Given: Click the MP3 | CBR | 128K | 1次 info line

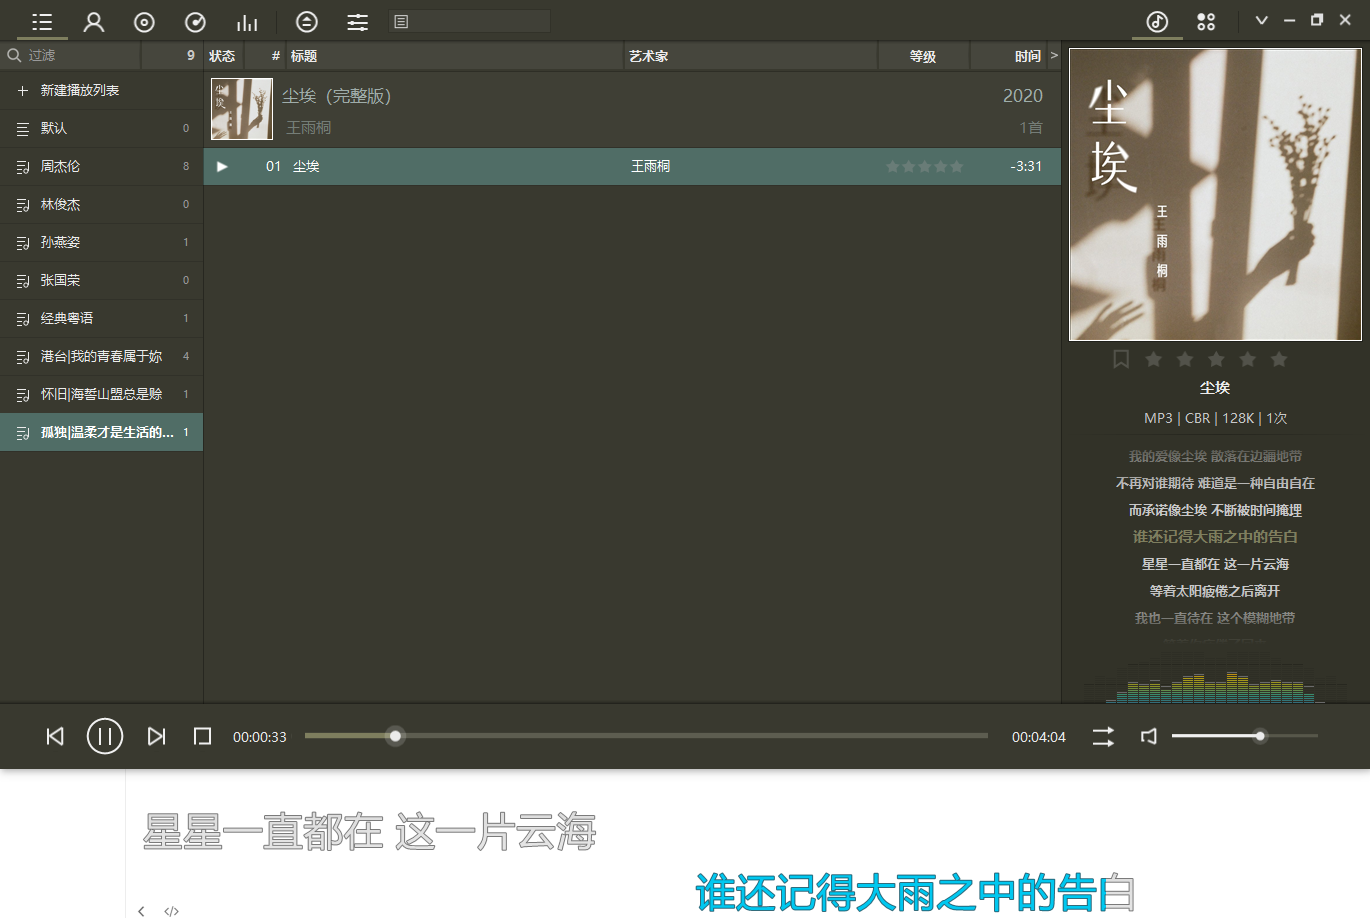Looking at the screenshot, I should (x=1215, y=418).
